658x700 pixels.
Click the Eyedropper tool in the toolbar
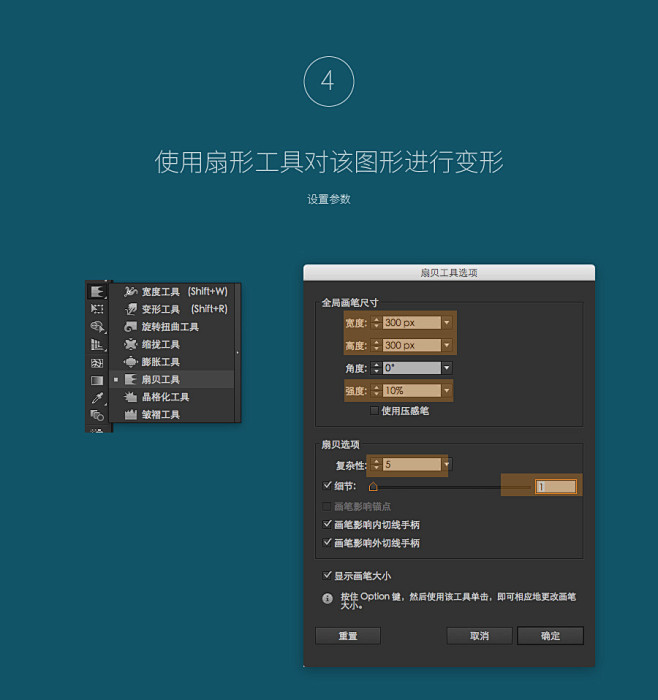(97, 398)
